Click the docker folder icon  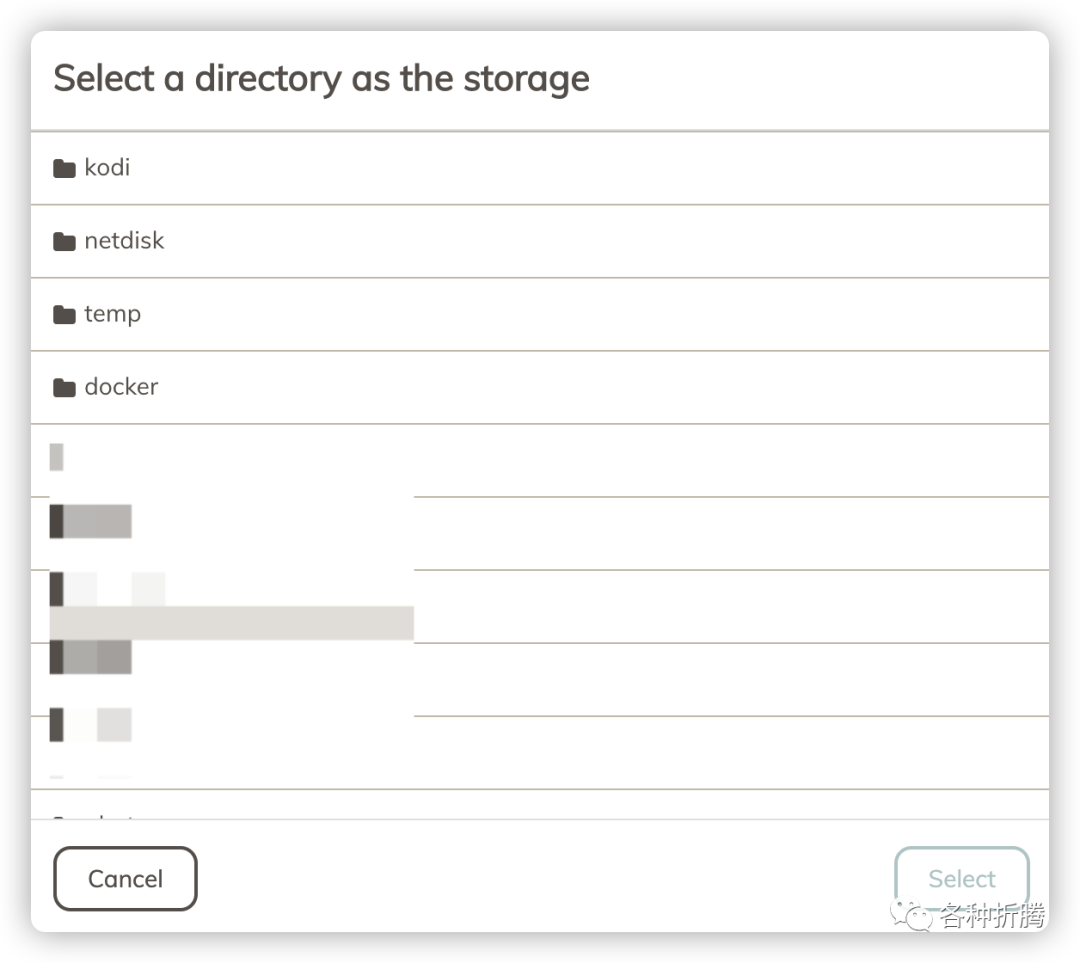pos(65,388)
